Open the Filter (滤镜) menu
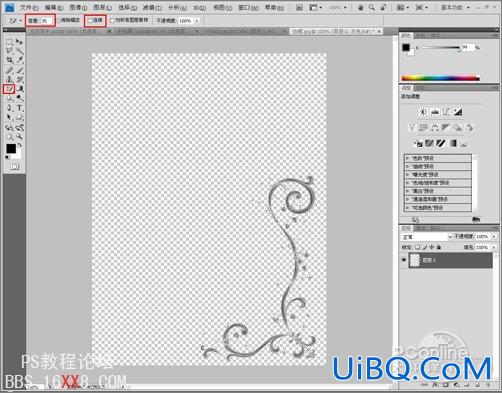This screenshot has width=502, height=393. point(152,7)
